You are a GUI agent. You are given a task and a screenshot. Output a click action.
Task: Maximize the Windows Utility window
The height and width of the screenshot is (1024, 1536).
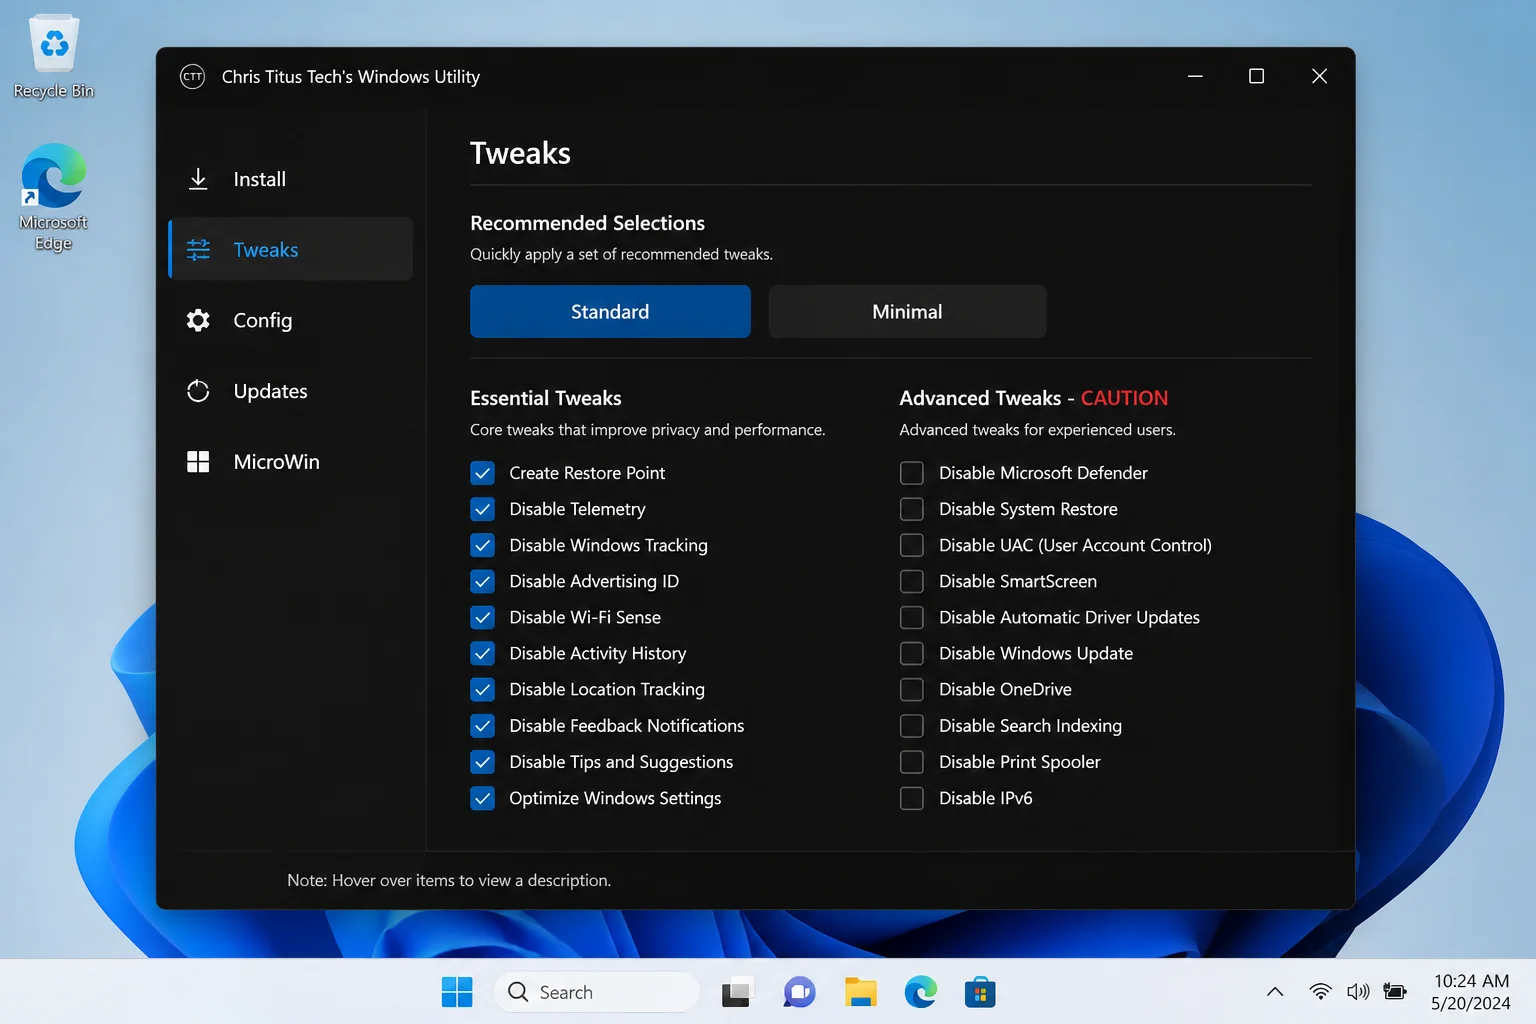coord(1257,76)
